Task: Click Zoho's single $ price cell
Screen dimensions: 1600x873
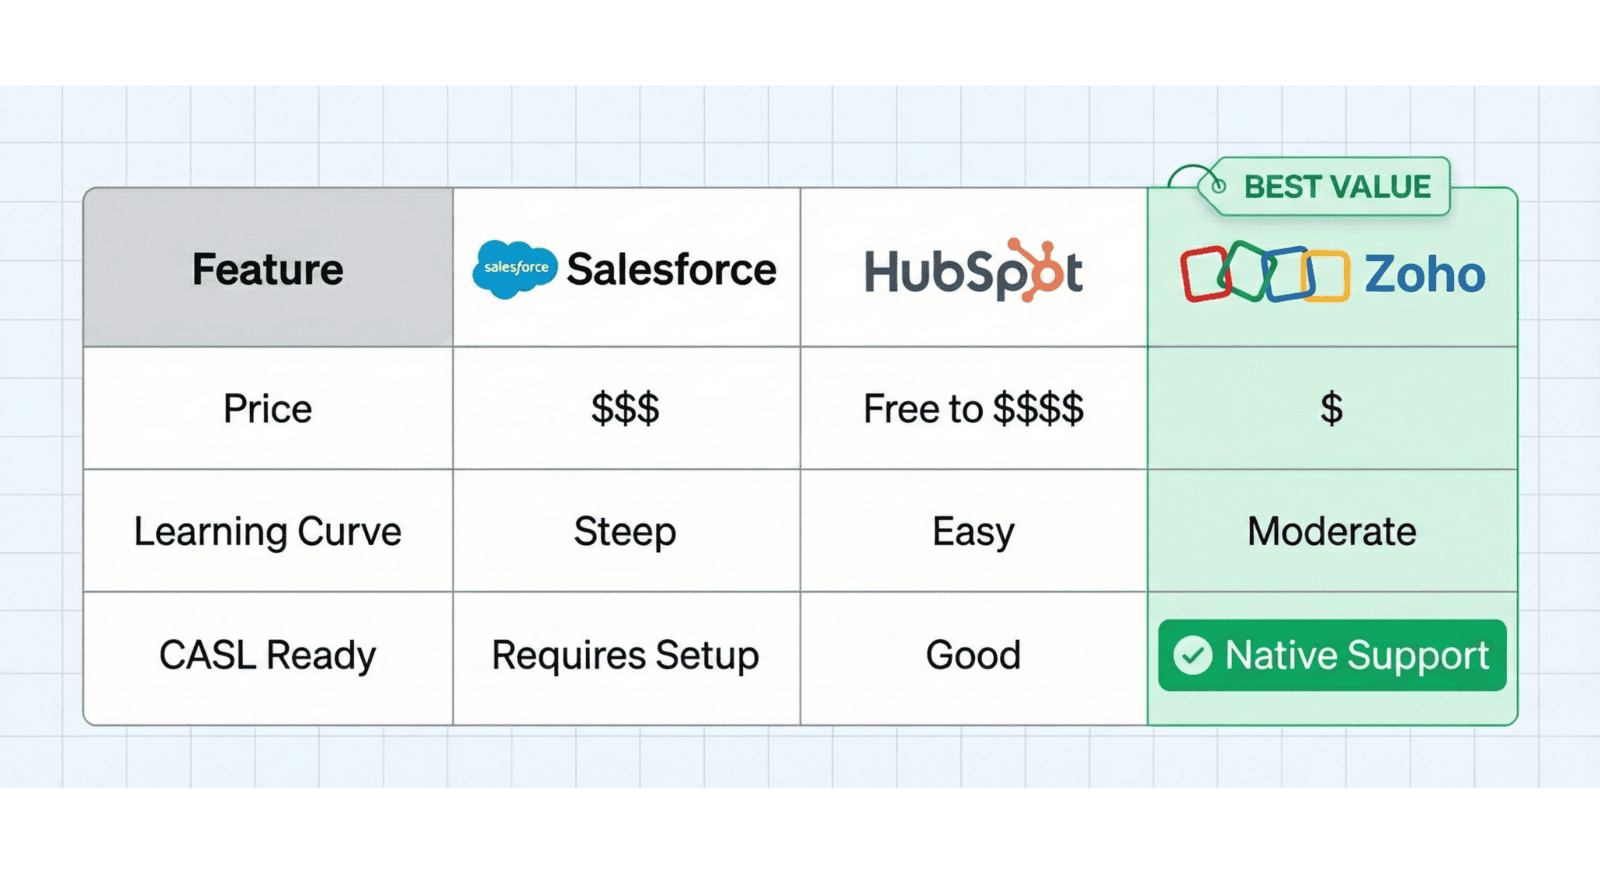Action: [x=1331, y=409]
